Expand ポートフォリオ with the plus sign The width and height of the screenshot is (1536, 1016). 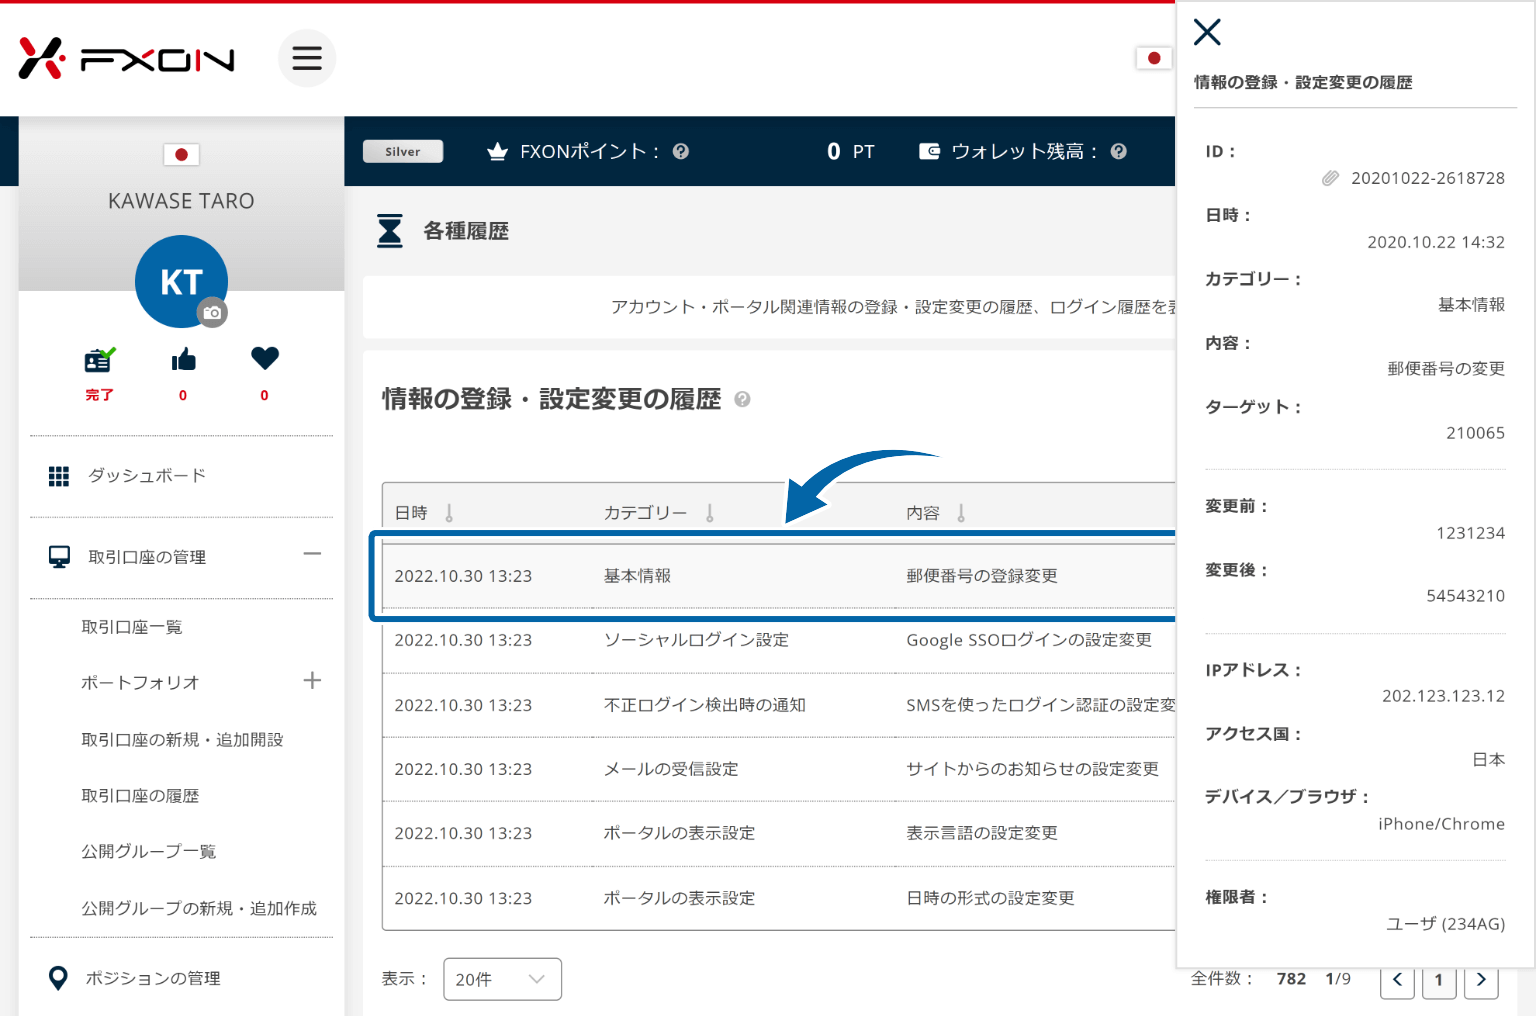(x=312, y=680)
